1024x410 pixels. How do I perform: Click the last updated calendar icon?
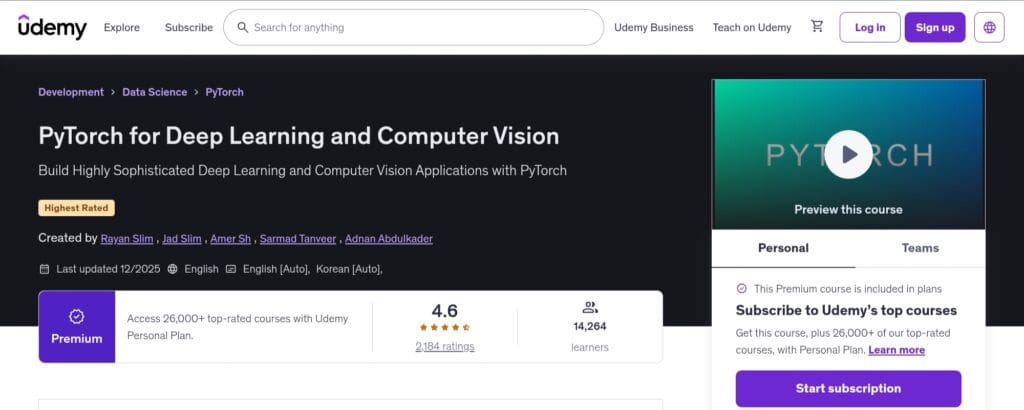[44, 269]
